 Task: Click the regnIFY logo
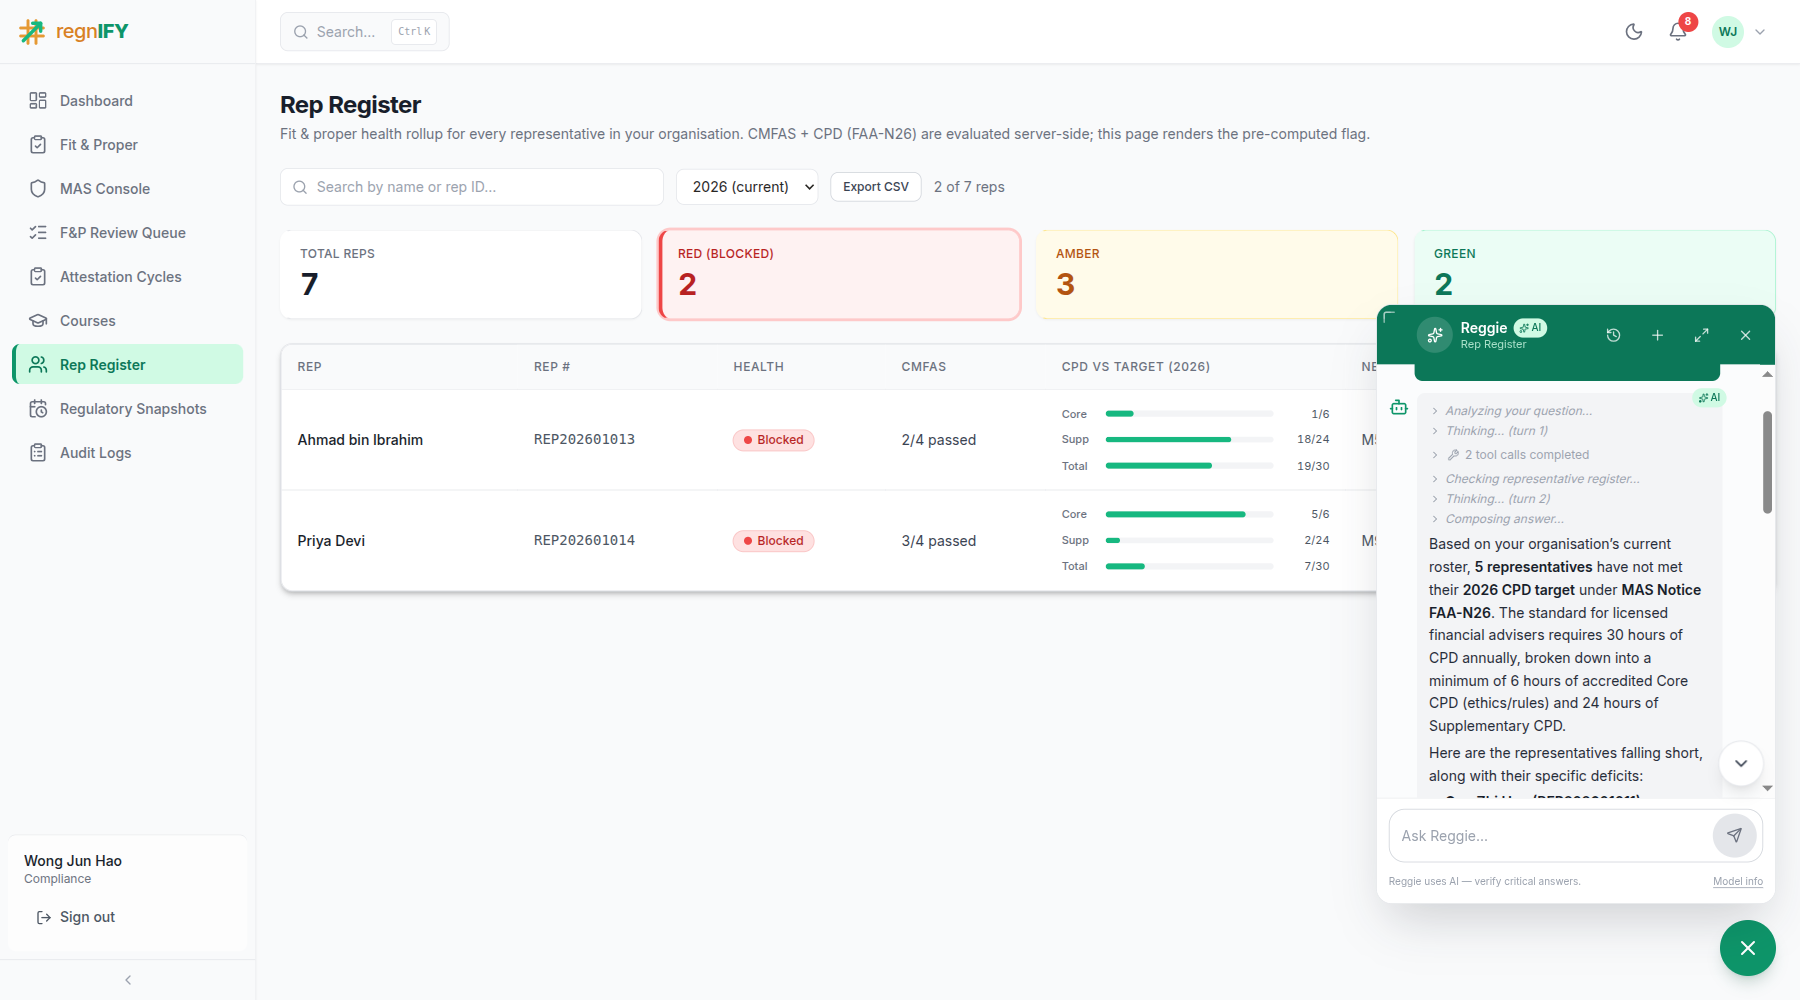pos(74,32)
